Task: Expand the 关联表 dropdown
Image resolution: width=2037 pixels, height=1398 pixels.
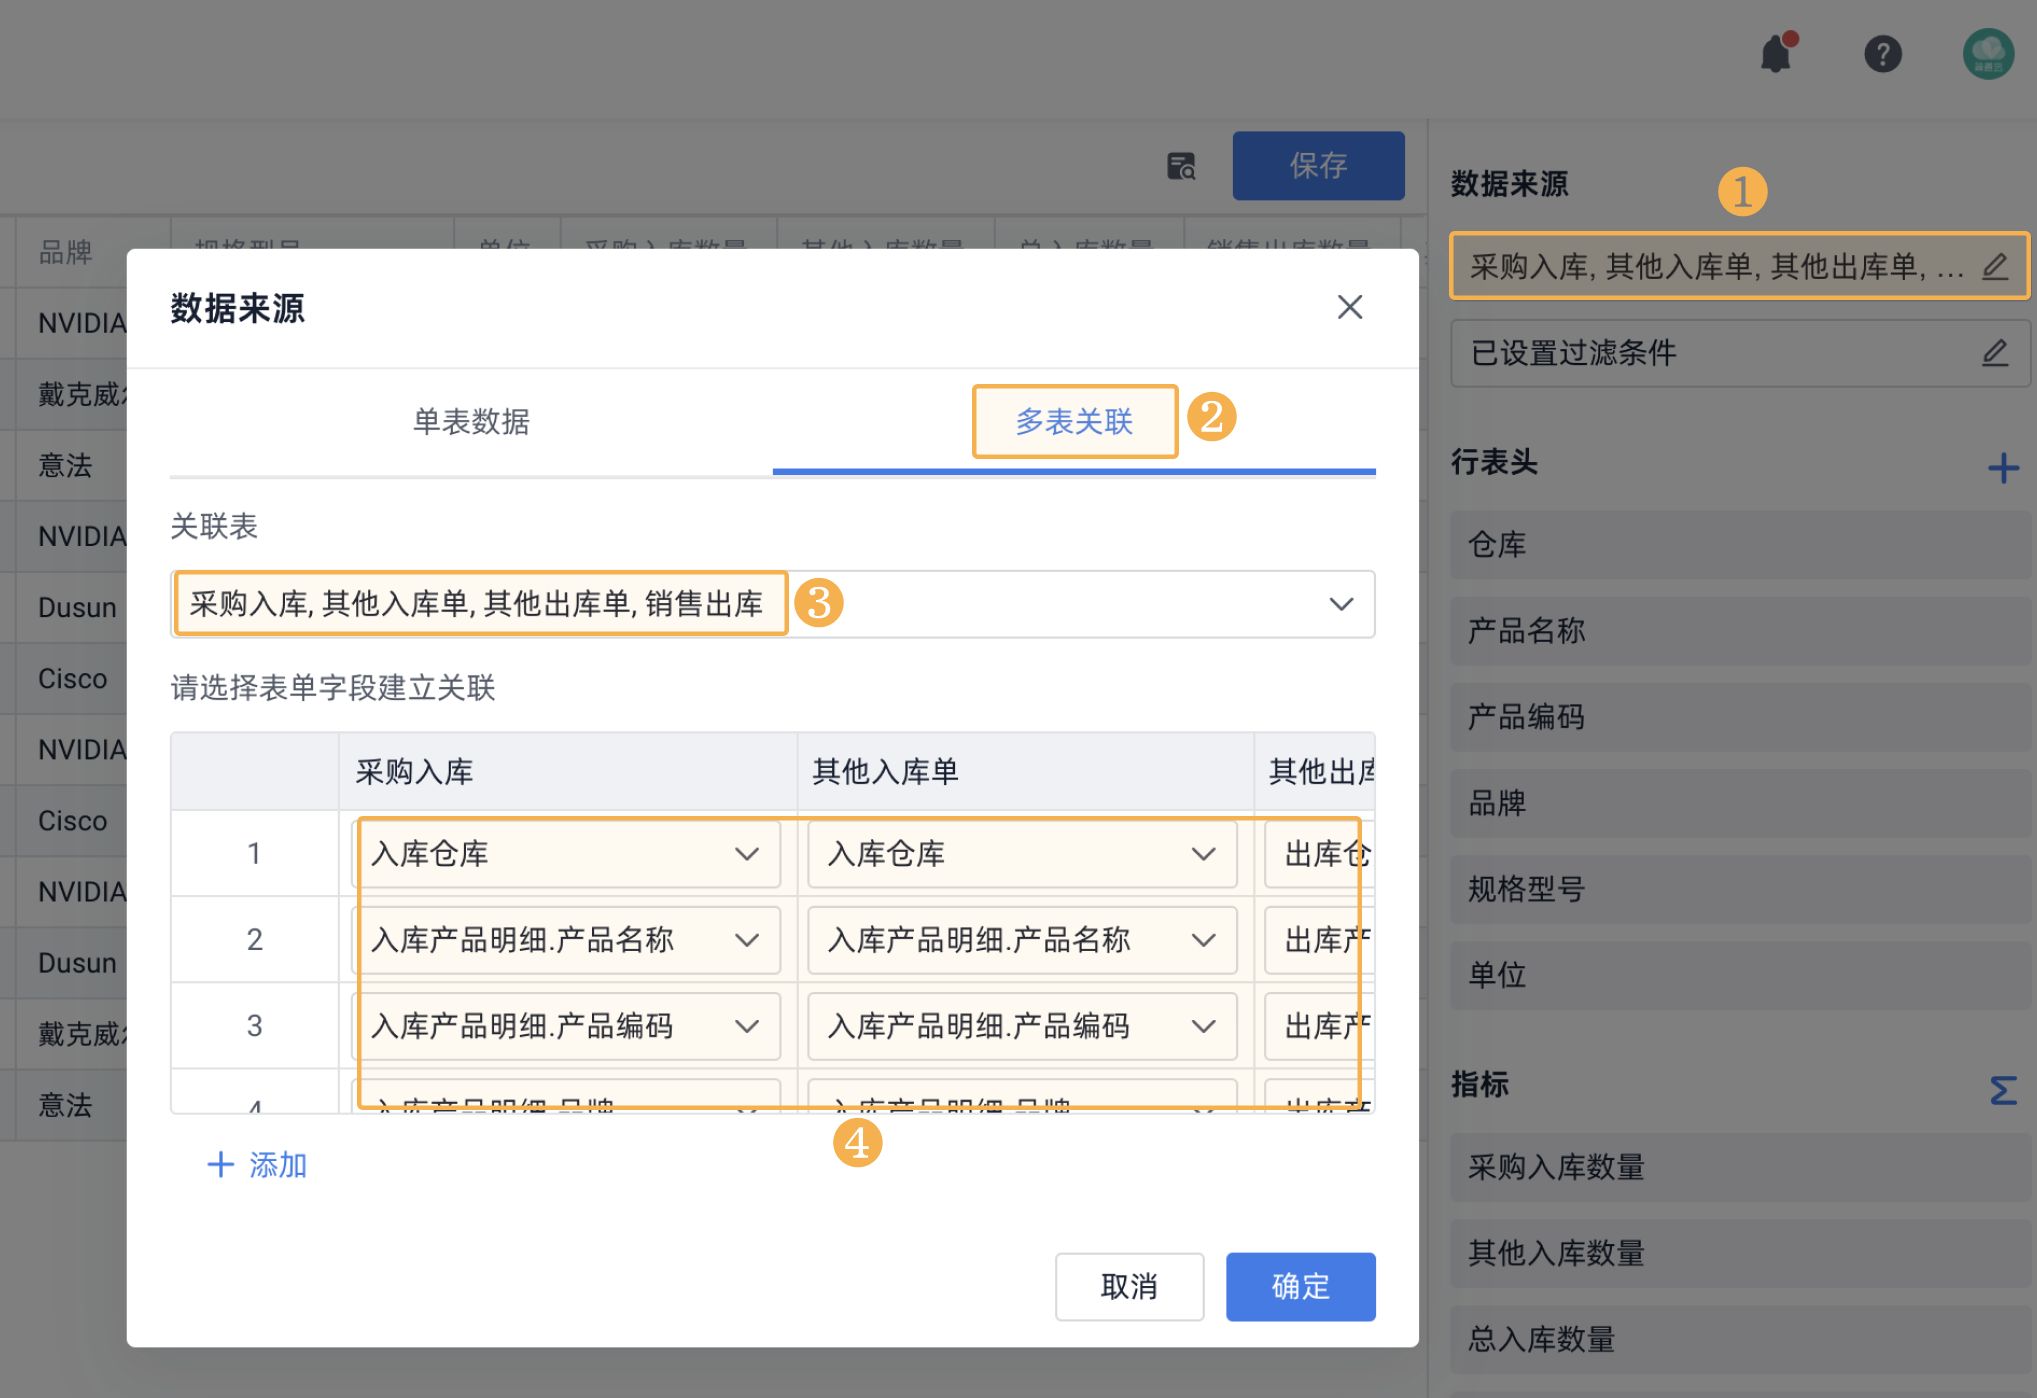Action: [x=1340, y=604]
